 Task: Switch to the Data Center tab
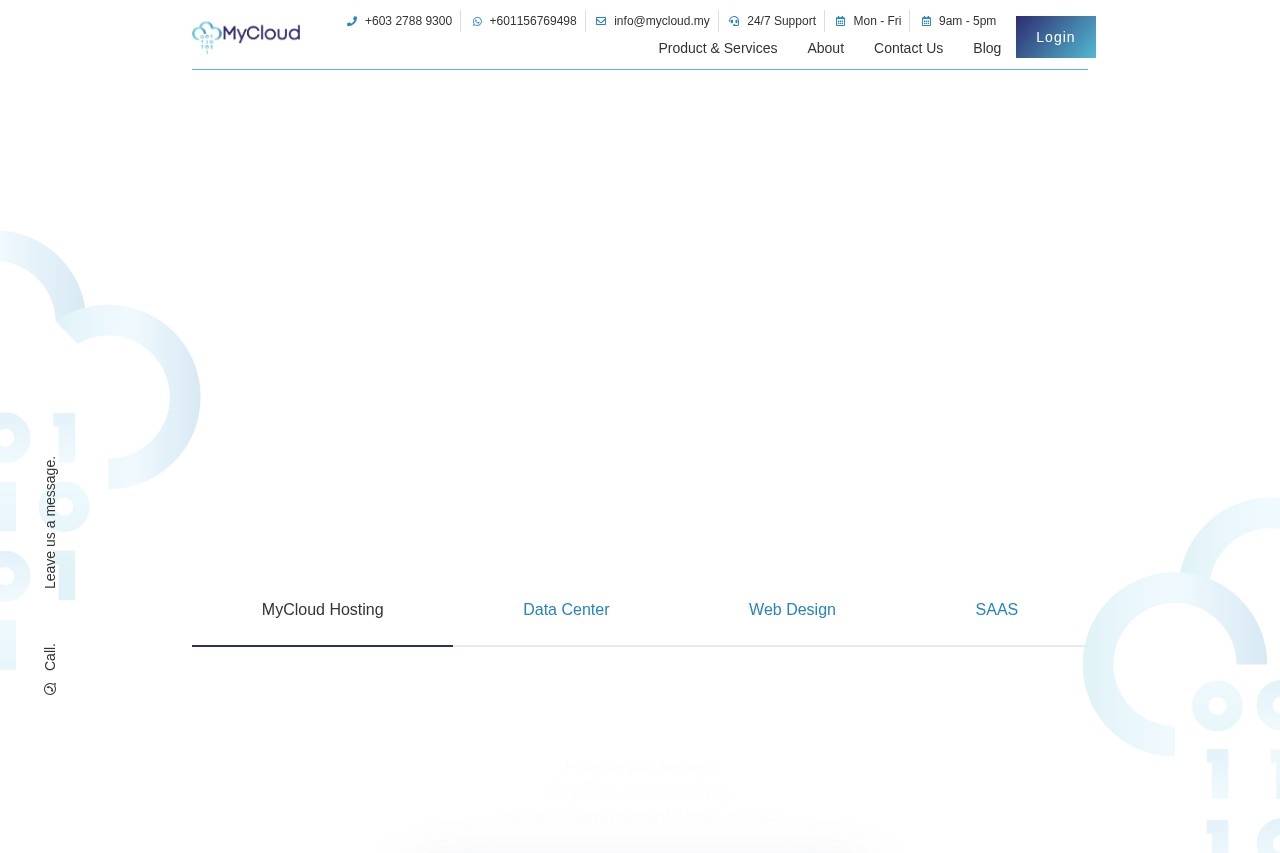pos(566,610)
